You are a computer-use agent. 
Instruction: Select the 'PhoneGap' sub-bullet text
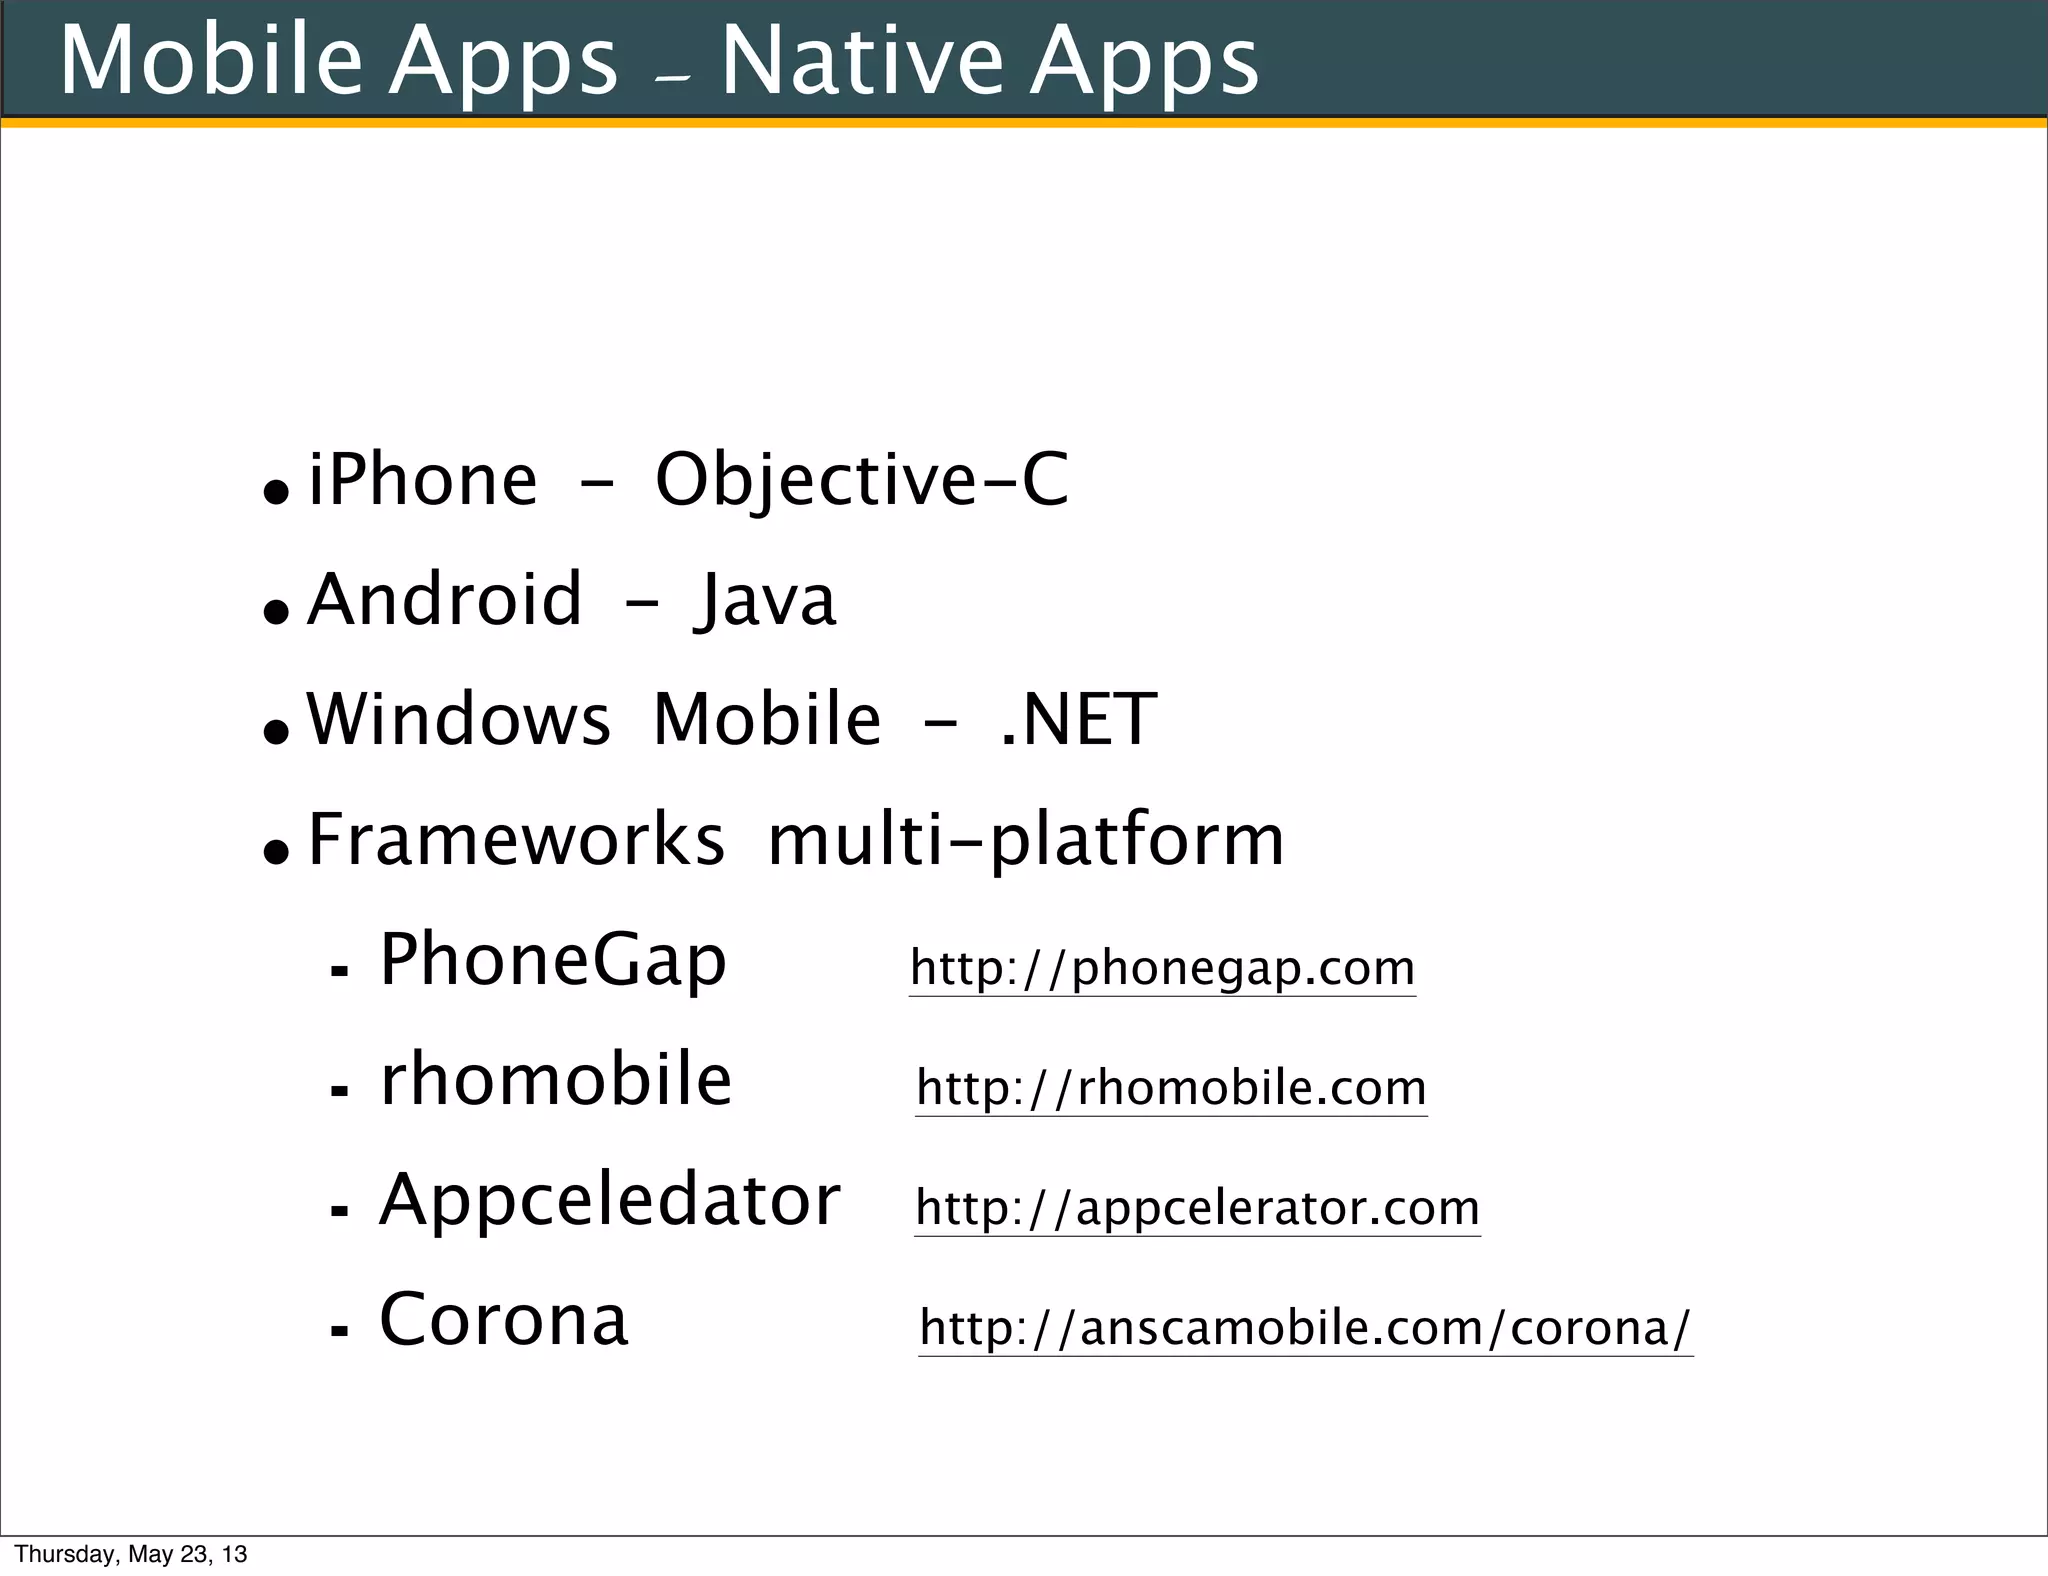[x=553, y=960]
